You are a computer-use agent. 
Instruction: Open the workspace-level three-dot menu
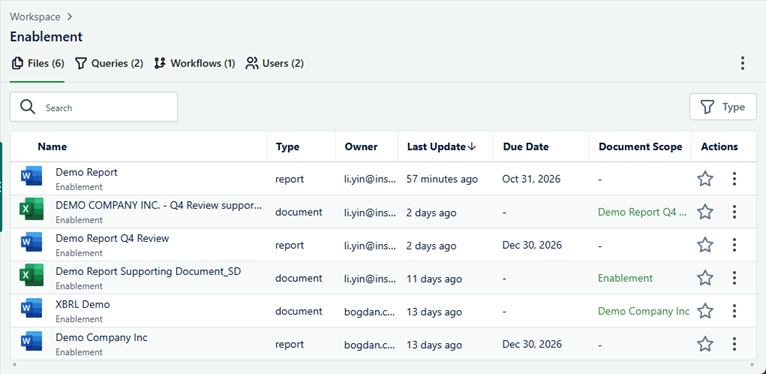[x=743, y=63]
